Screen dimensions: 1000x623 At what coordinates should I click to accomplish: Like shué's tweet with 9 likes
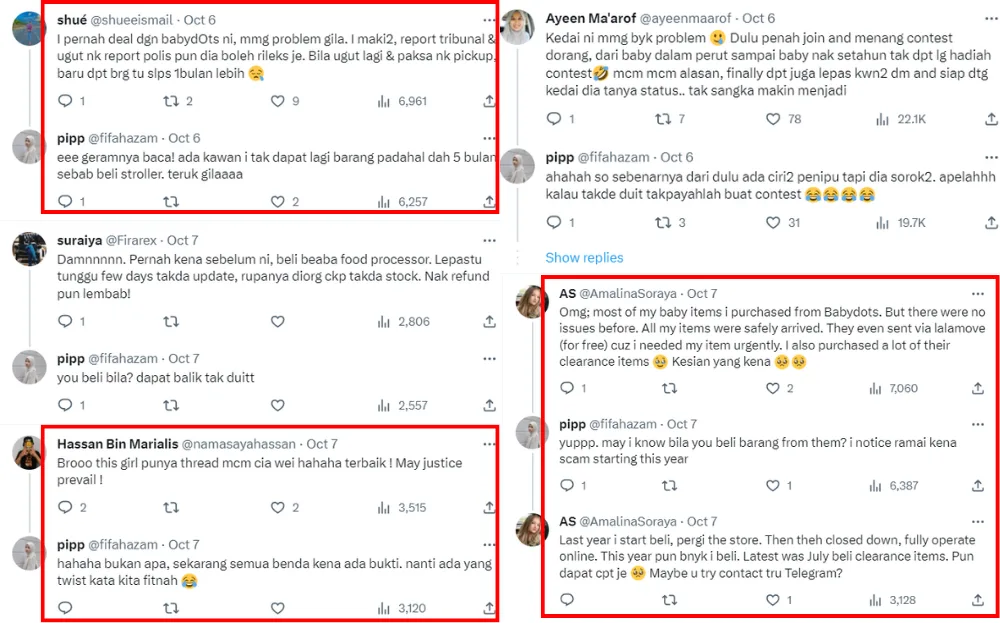click(x=278, y=101)
